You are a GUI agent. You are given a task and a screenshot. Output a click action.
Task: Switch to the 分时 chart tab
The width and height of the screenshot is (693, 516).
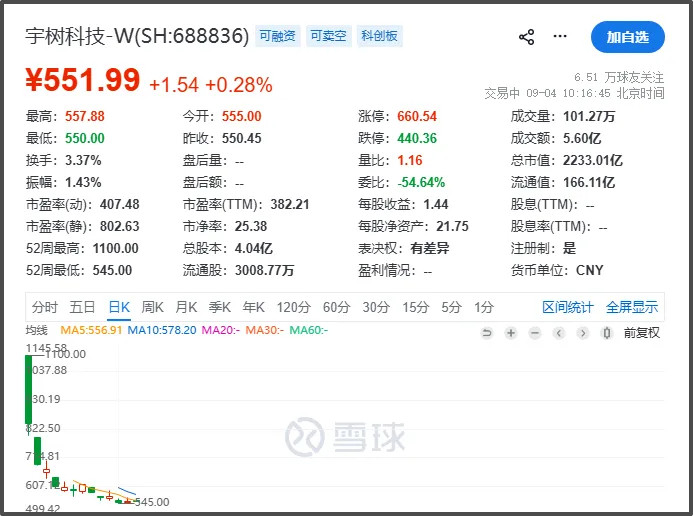click(45, 307)
